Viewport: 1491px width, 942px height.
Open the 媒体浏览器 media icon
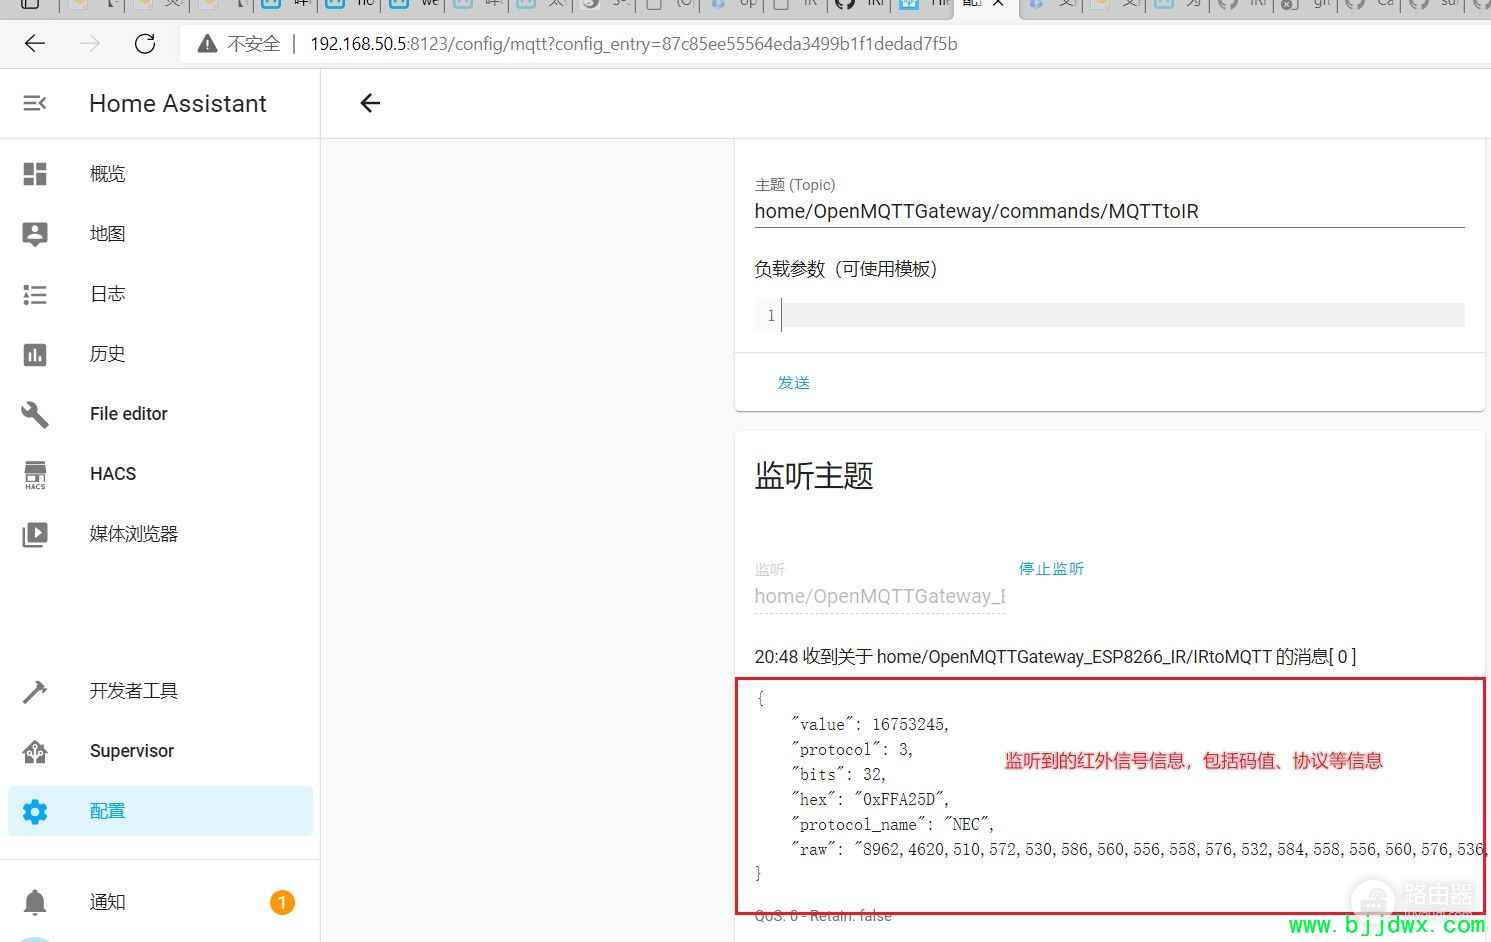(35, 534)
